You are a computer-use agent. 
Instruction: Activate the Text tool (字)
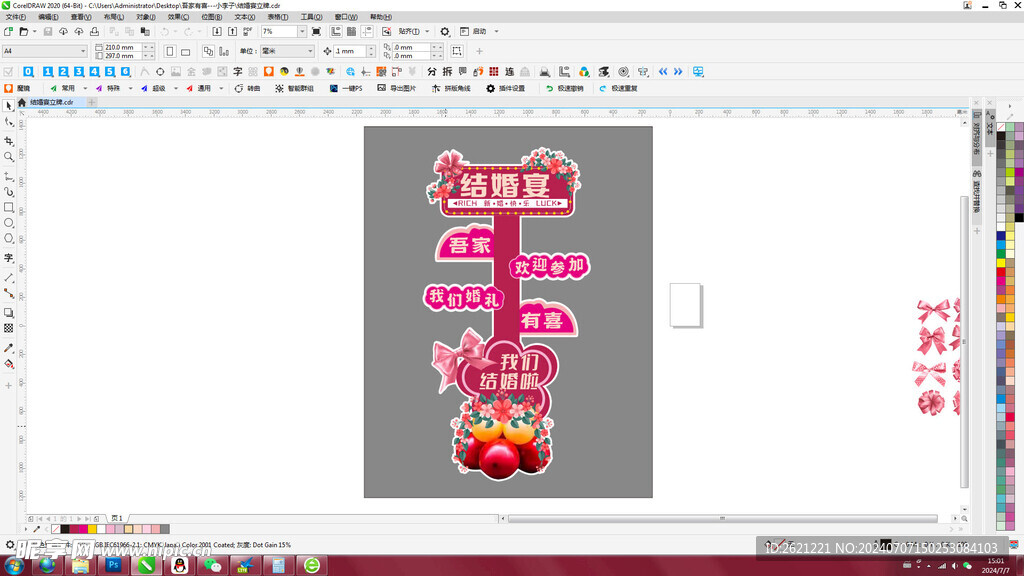9,258
